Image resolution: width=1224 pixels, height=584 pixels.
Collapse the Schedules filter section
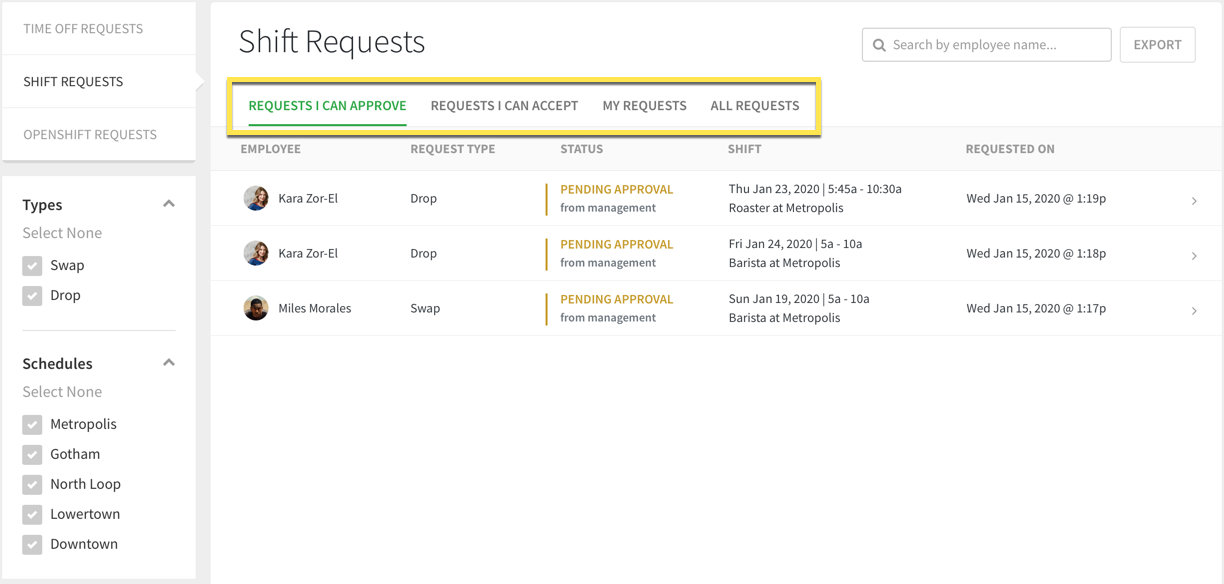click(x=169, y=362)
